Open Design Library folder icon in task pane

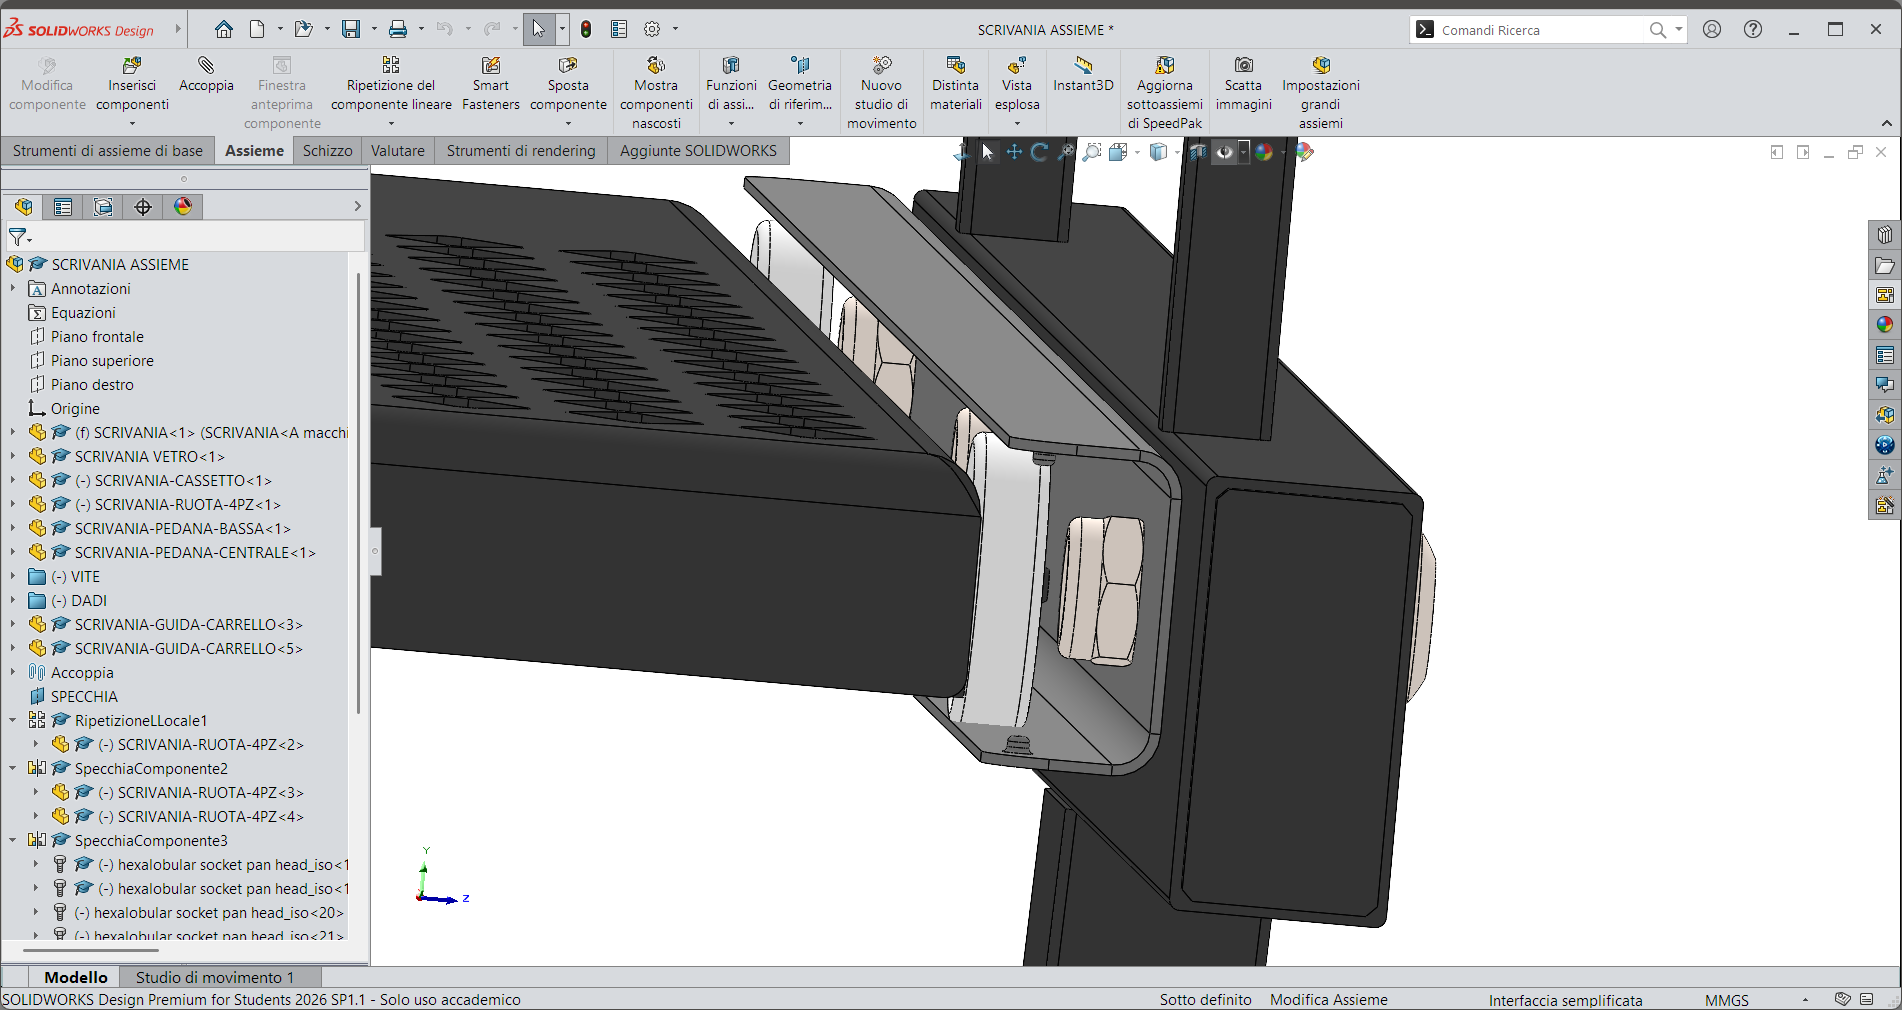[x=1885, y=265]
